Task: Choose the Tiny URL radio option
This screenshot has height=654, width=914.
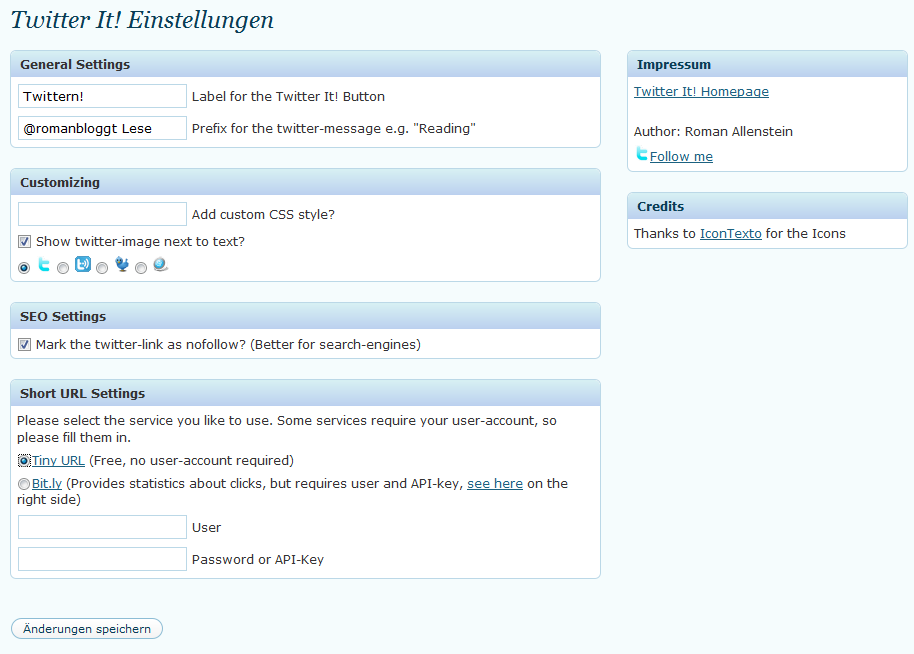Action: coord(24,461)
